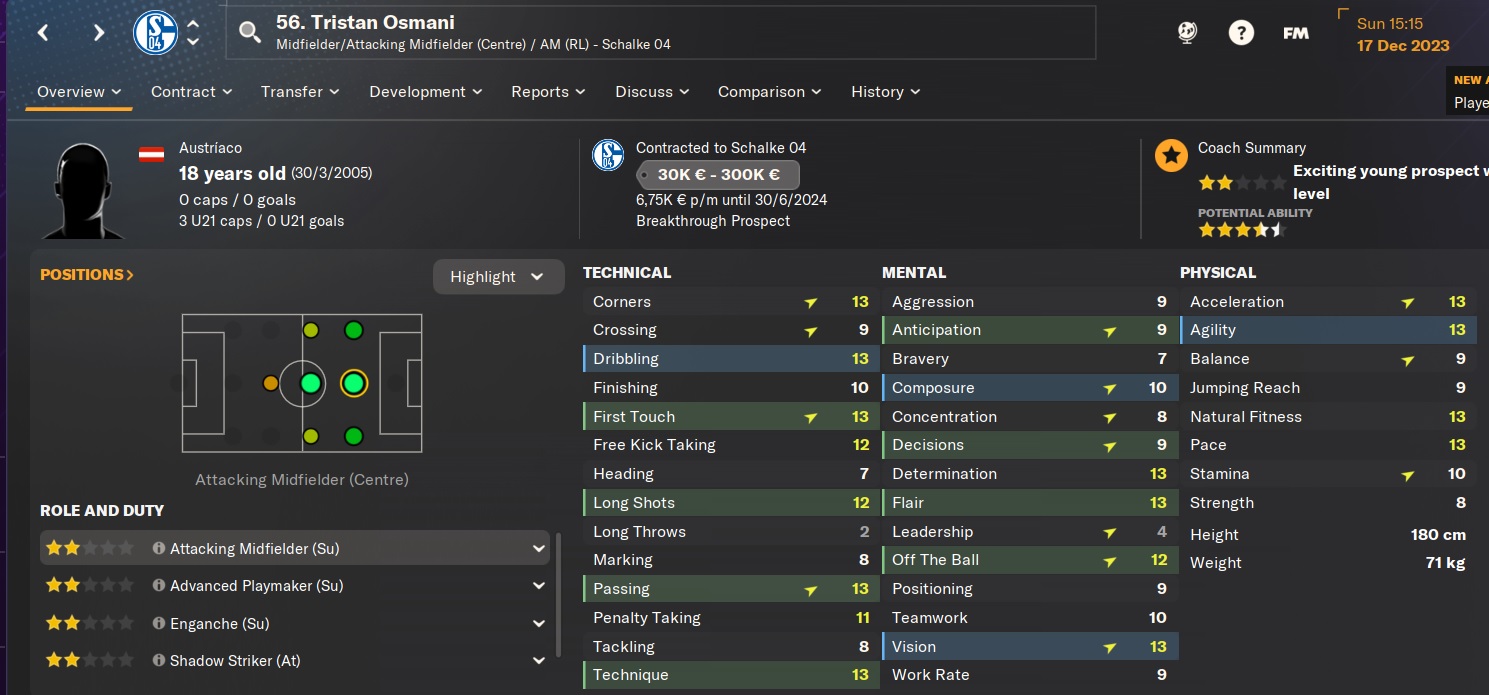Screen dimensions: 1489x695
Task: Select the Attacking Midfielder (Su) role row
Action: coord(294,548)
